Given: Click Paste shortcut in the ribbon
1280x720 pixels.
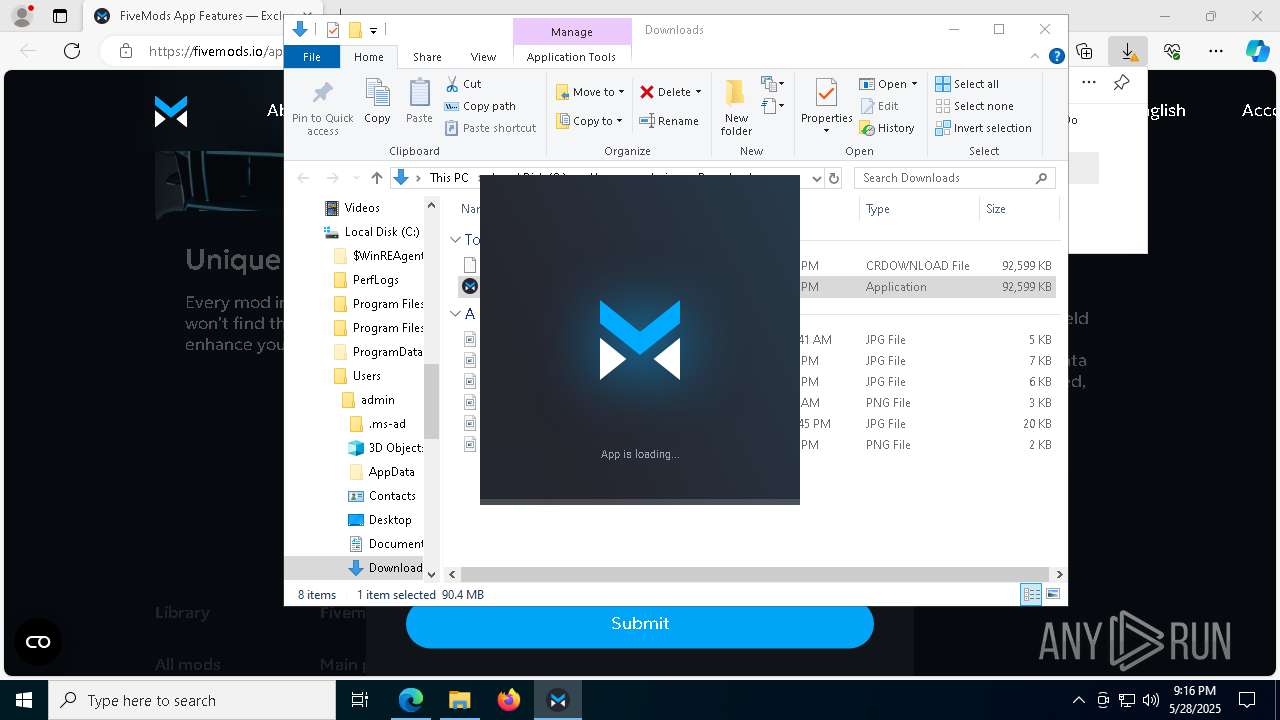Looking at the screenshot, I should click(490, 128).
